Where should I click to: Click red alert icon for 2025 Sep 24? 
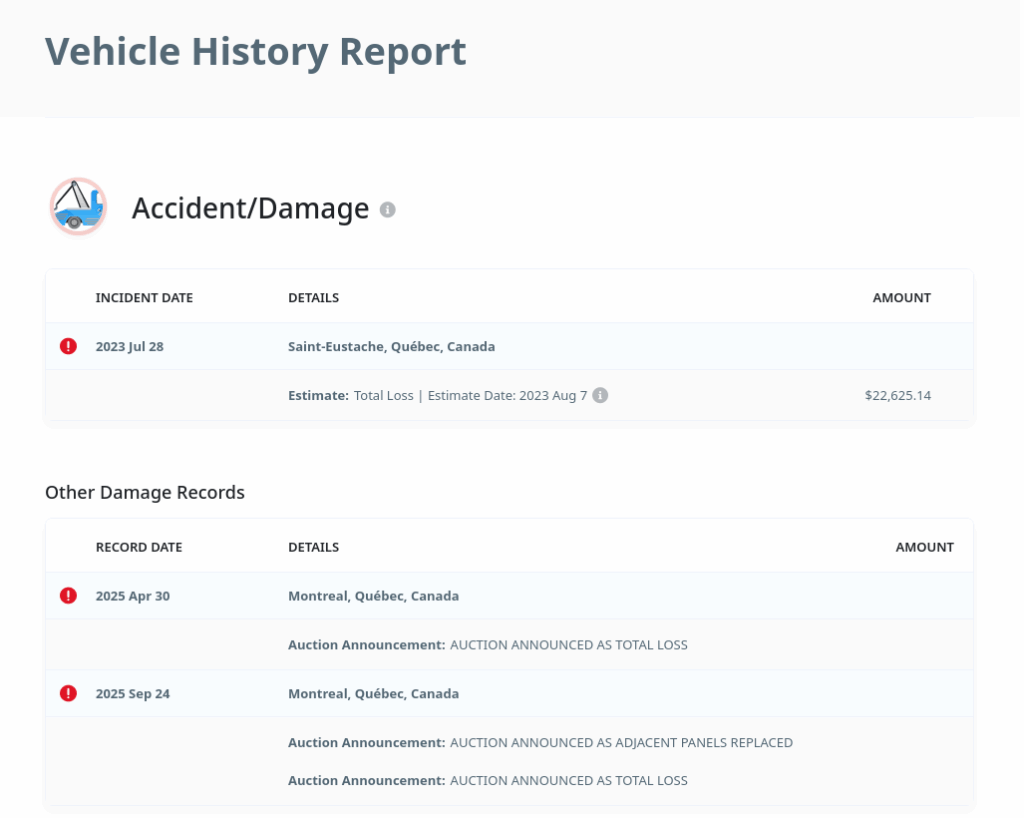(x=68, y=693)
